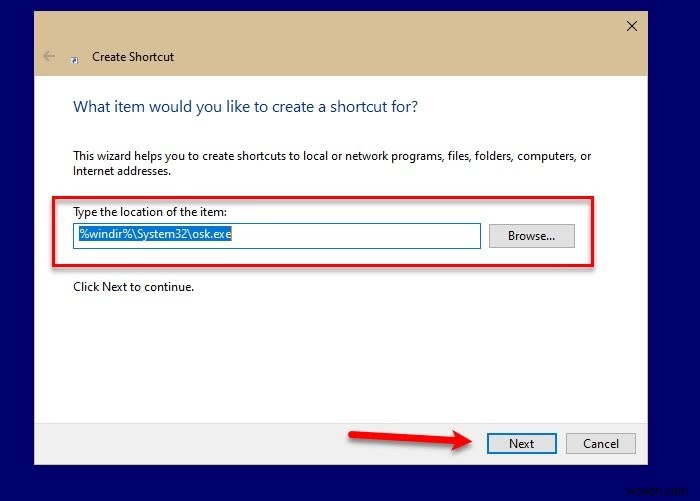The width and height of the screenshot is (700, 501).
Task: Click the red arrow pointing to Next
Action: coord(412,437)
